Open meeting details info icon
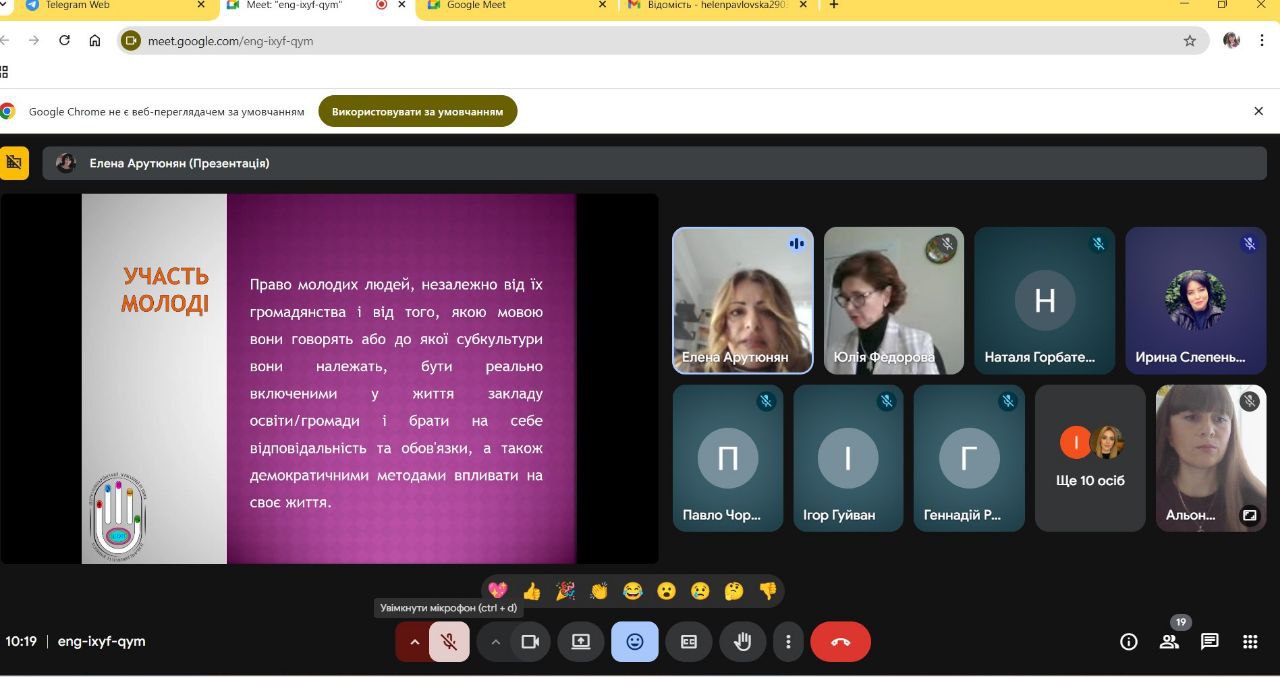 pyautogui.click(x=1129, y=642)
